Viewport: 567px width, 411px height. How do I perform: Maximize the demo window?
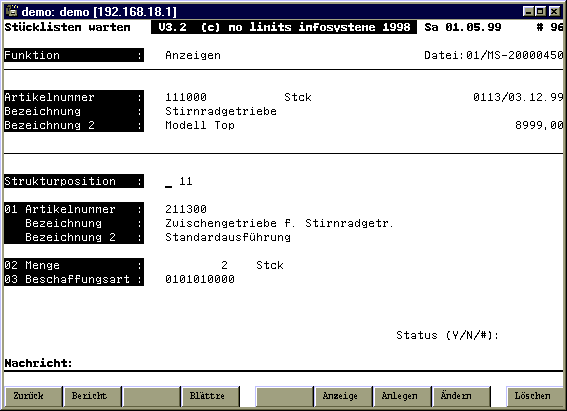point(540,12)
